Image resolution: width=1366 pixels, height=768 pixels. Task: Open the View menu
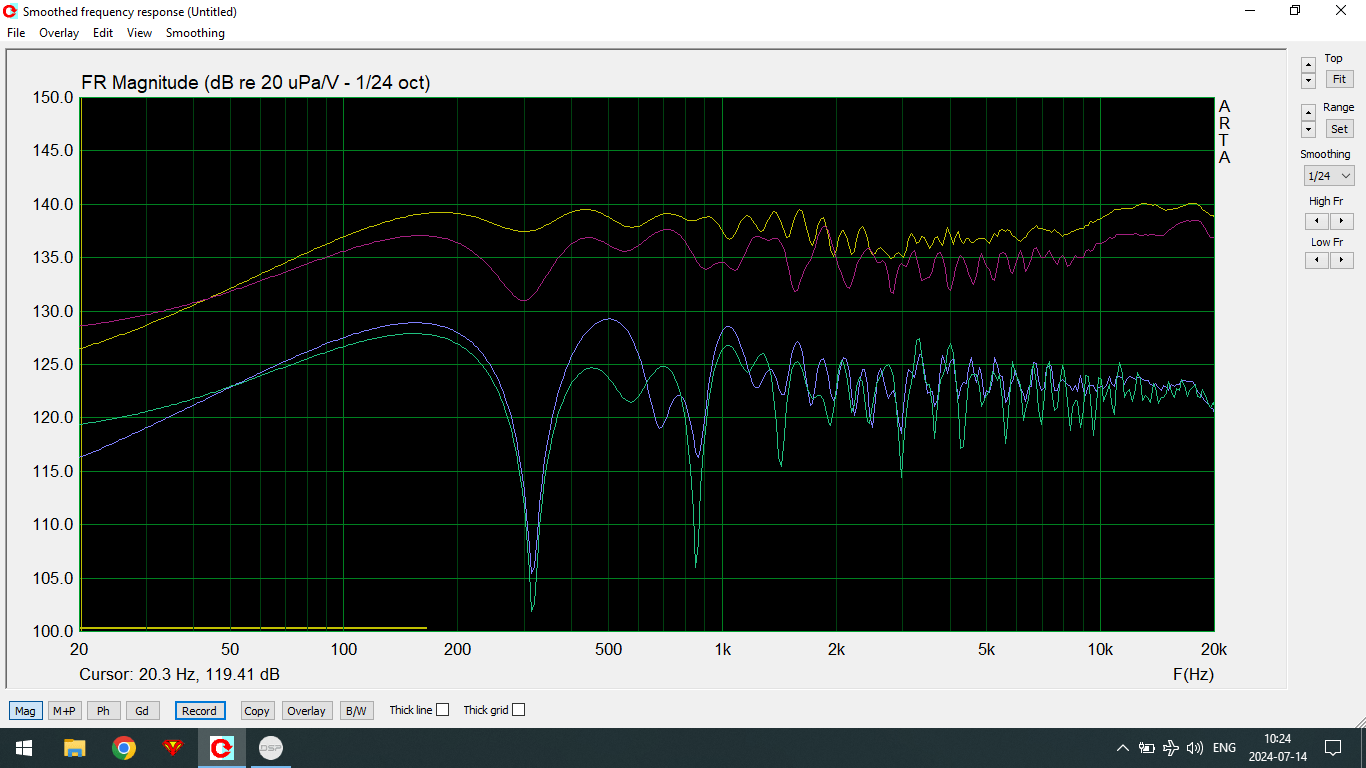pyautogui.click(x=139, y=33)
